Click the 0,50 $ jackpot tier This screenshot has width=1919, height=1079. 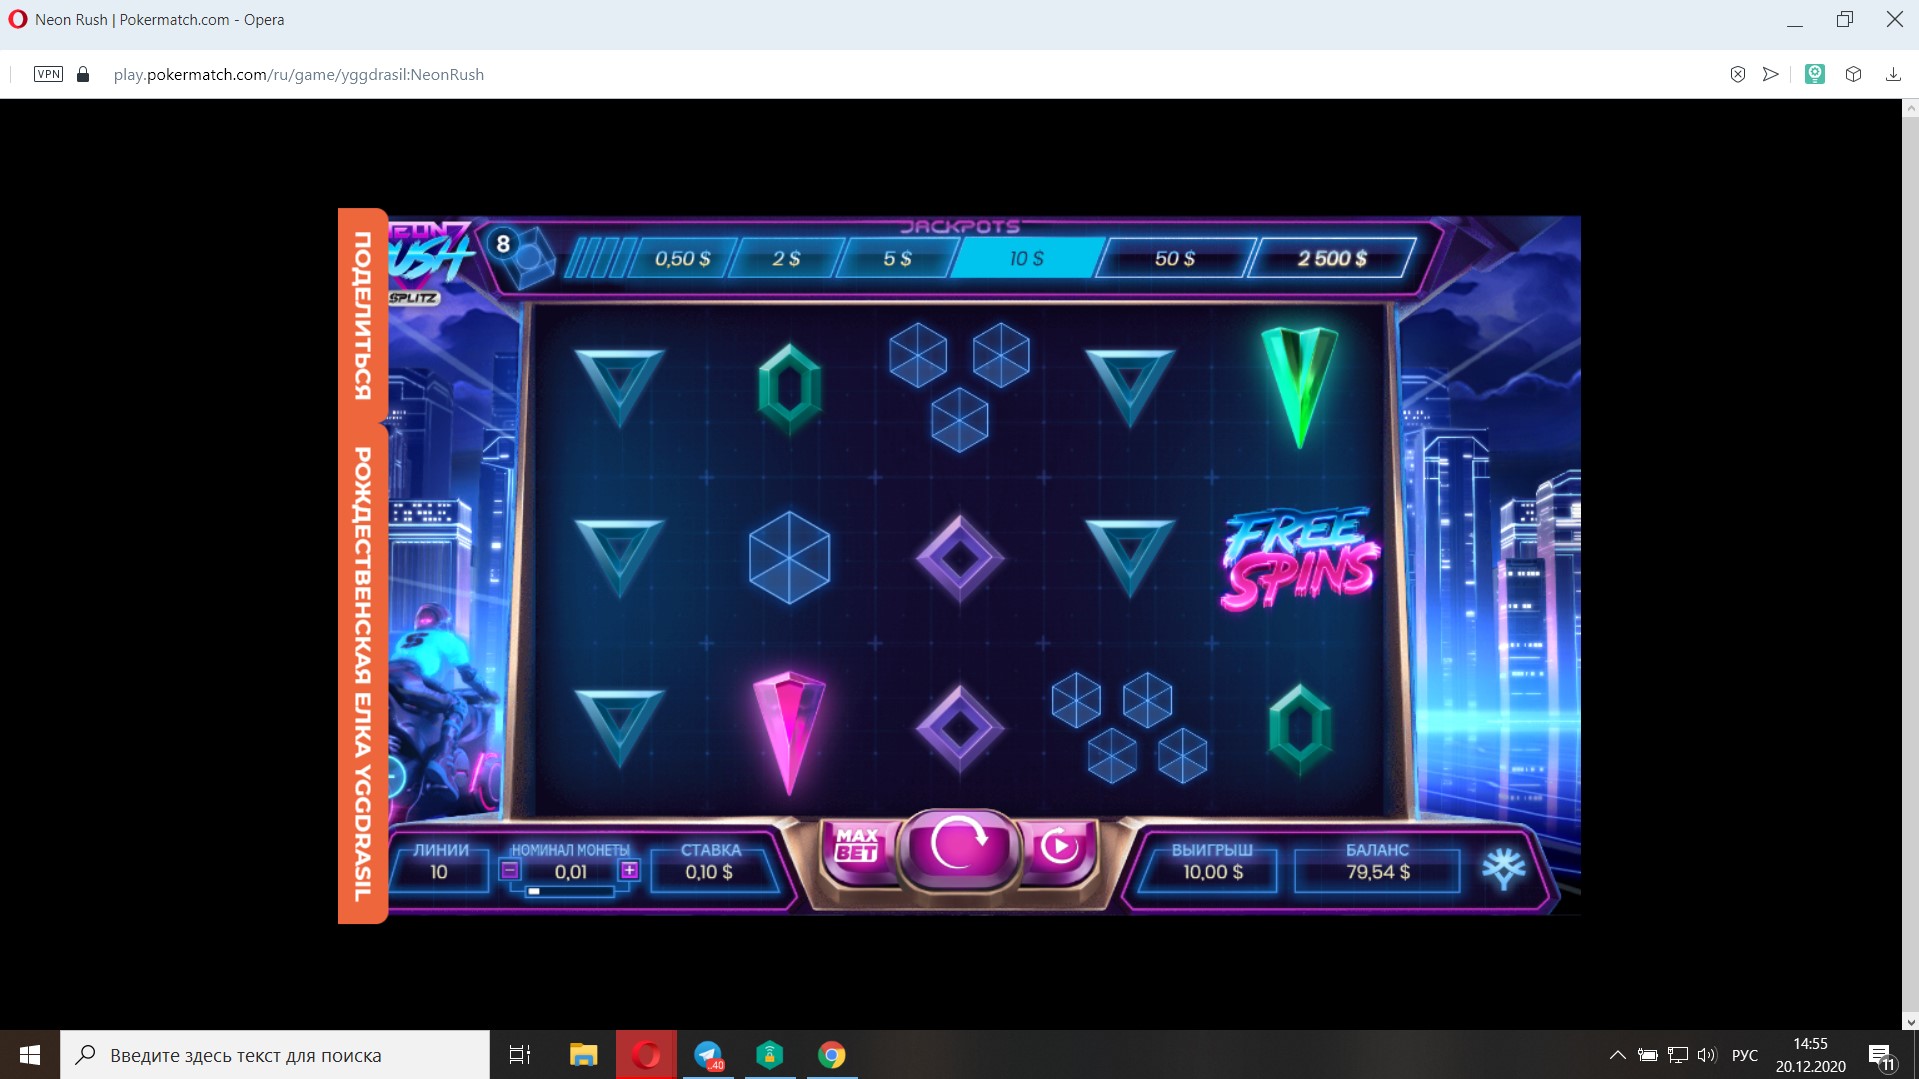(682, 259)
